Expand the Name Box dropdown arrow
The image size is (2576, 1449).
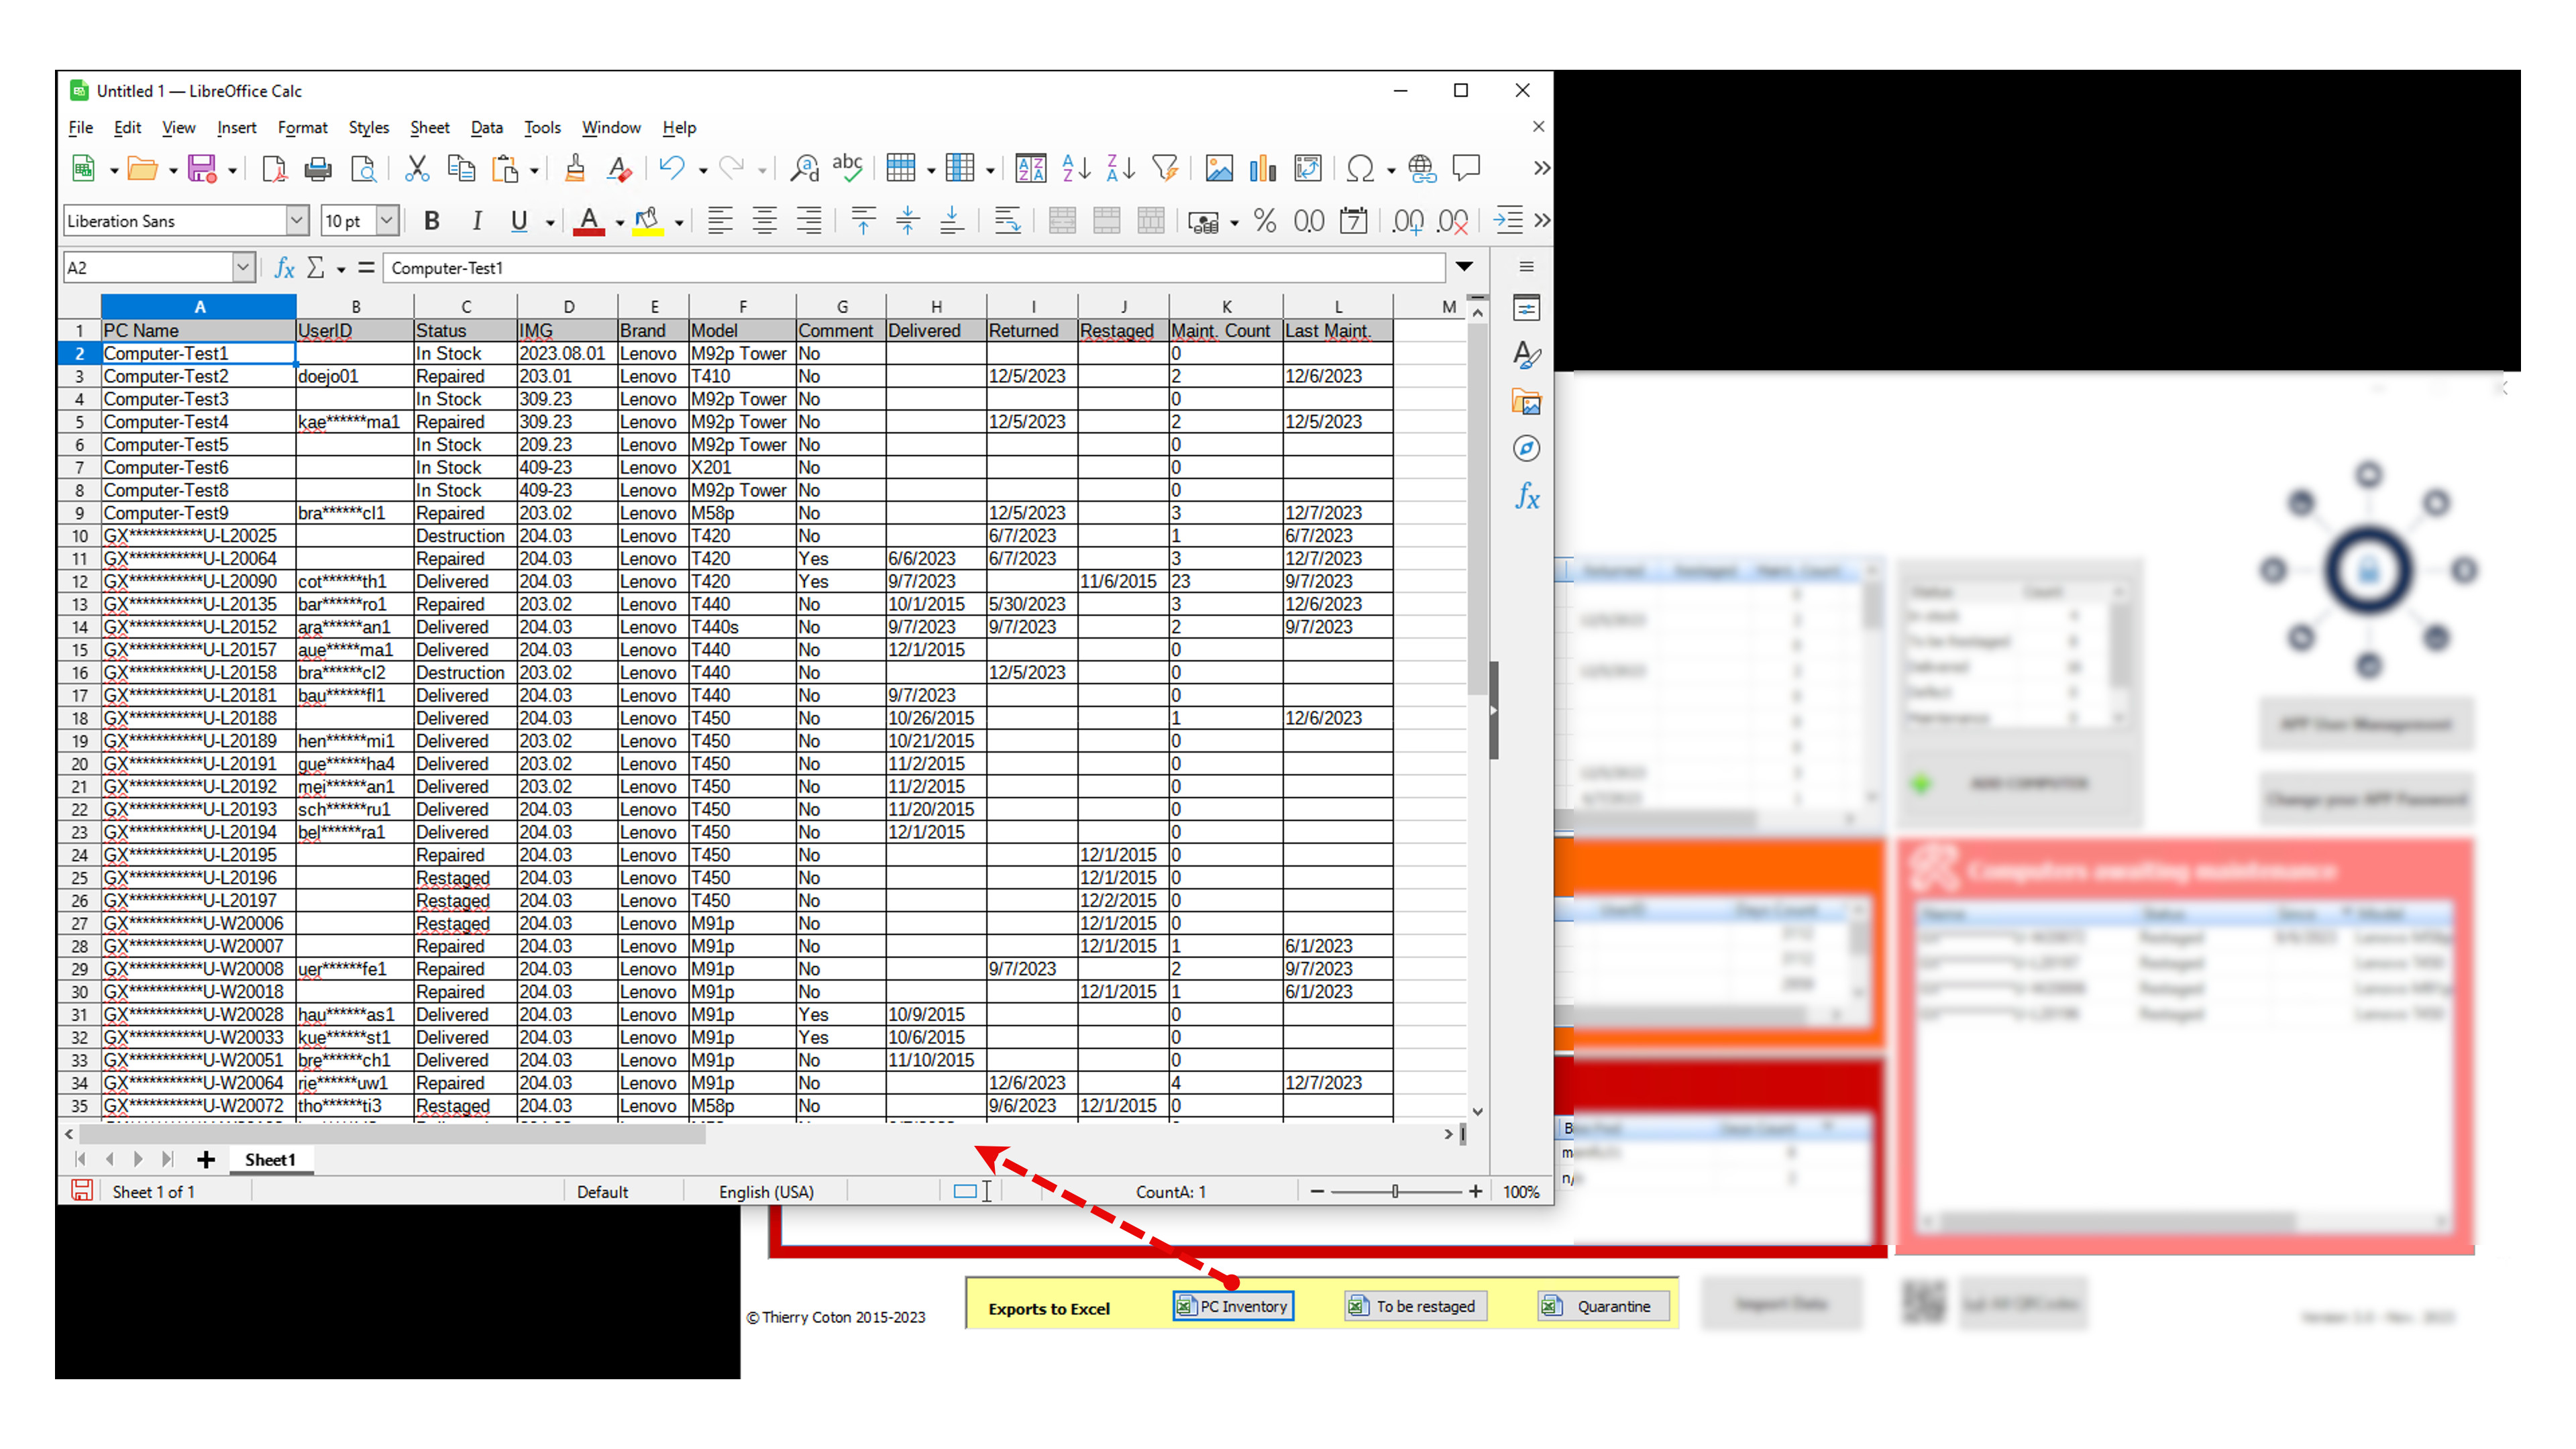243,268
